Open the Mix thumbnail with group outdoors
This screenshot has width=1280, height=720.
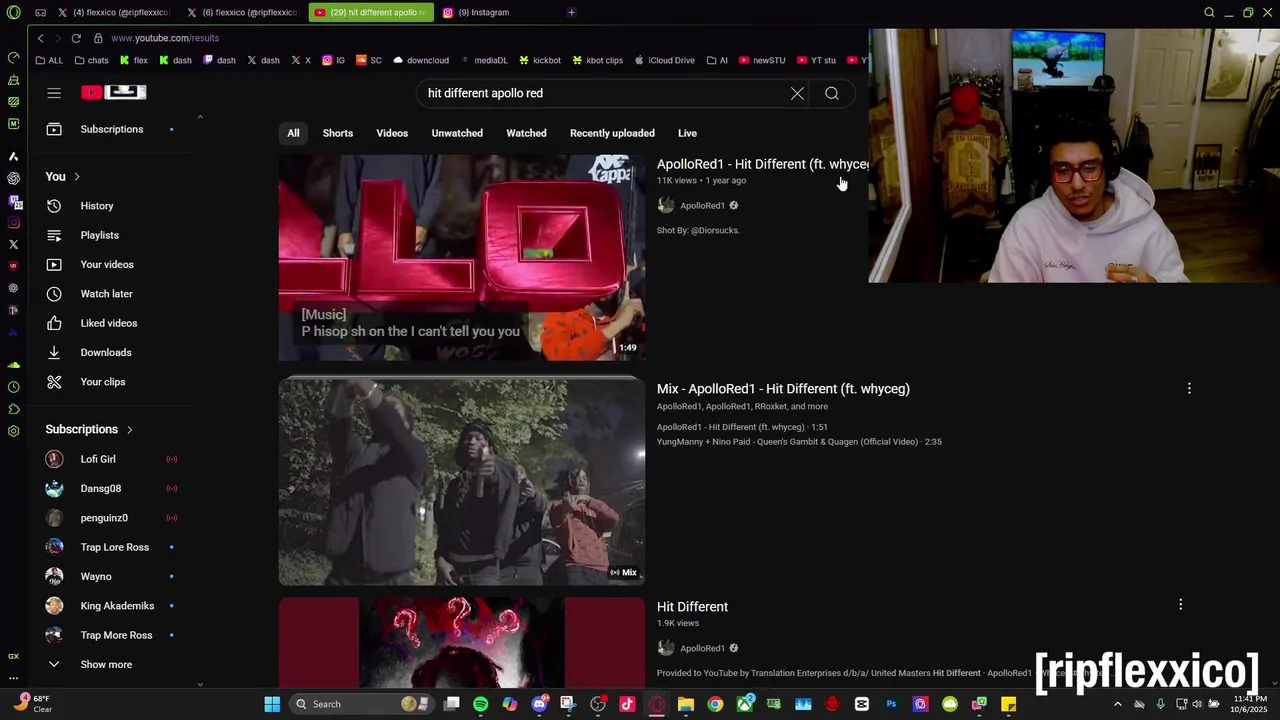tap(462, 481)
